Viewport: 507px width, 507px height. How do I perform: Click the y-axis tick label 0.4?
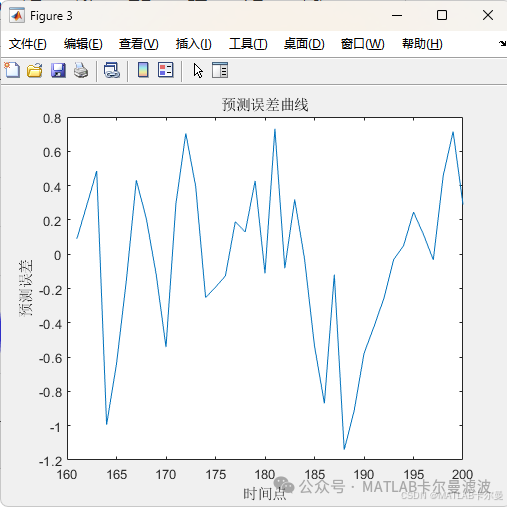pyautogui.click(x=52, y=187)
